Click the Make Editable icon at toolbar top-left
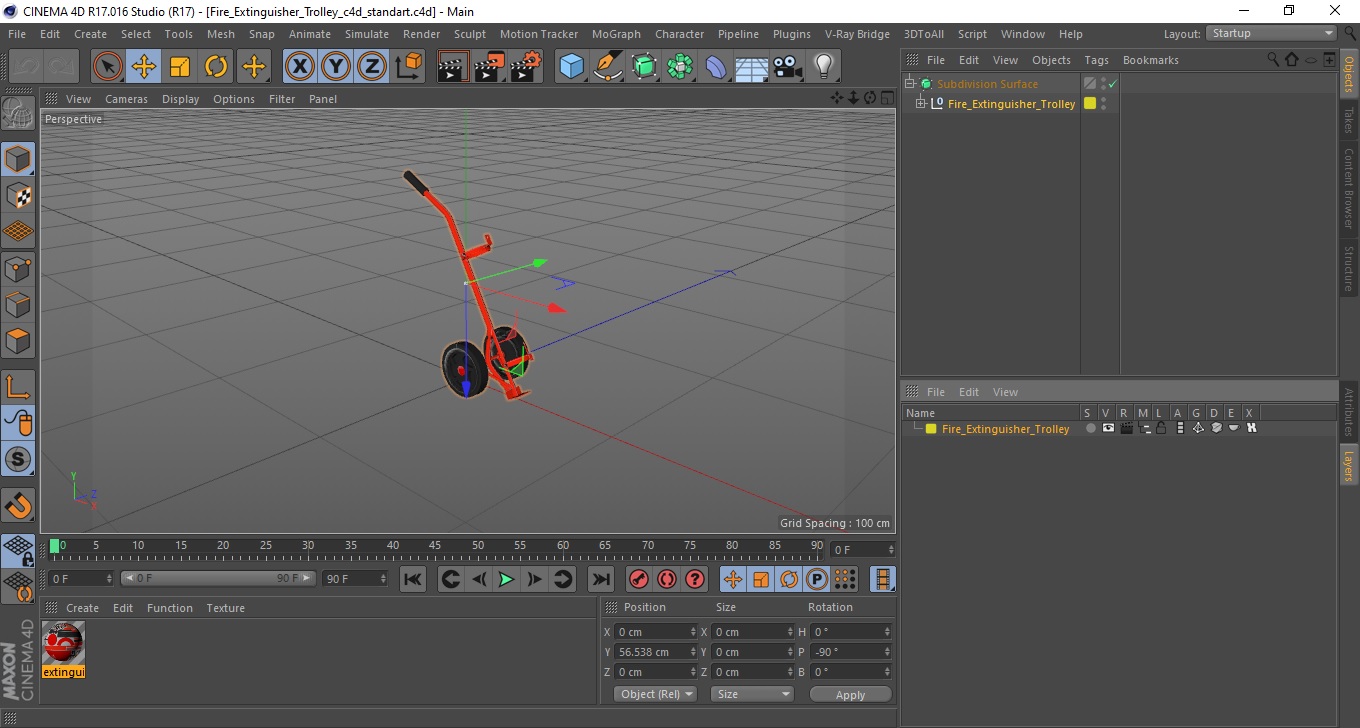 18,114
